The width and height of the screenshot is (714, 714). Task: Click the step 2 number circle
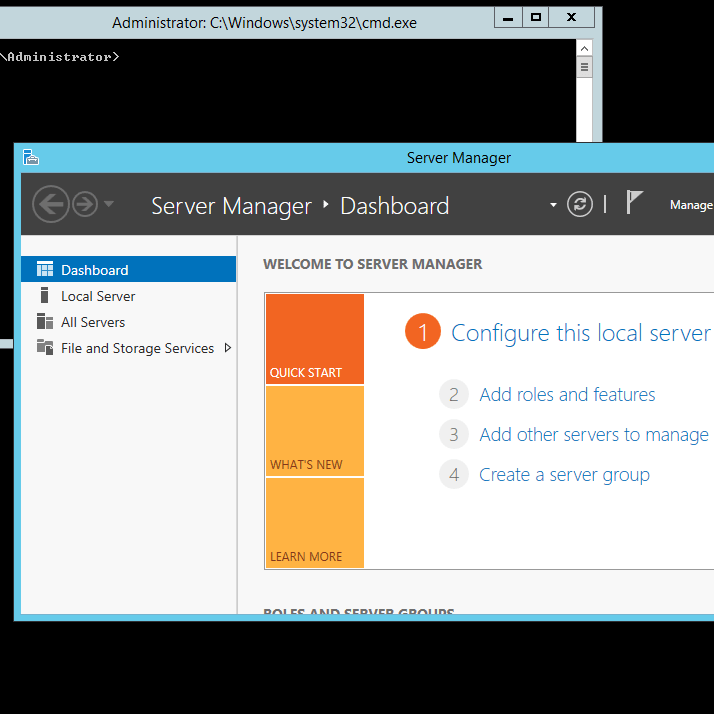point(454,394)
